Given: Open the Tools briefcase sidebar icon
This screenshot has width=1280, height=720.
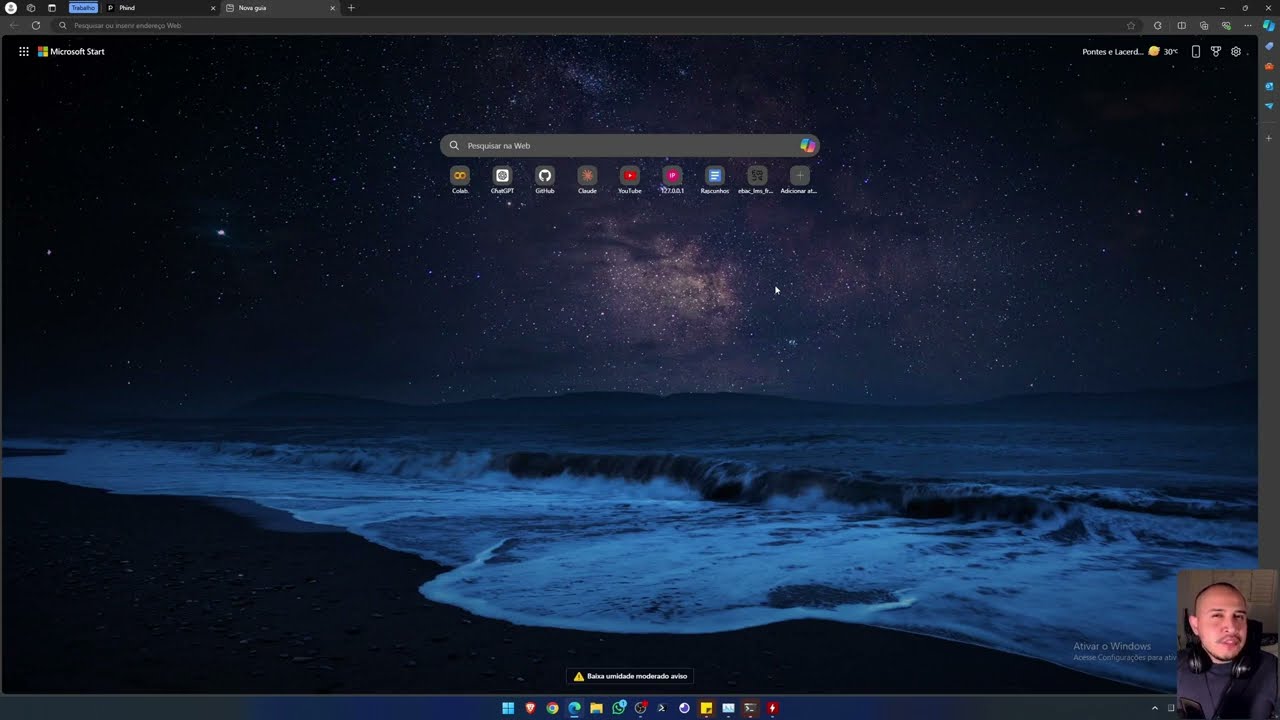Looking at the screenshot, I should click(x=1269, y=66).
